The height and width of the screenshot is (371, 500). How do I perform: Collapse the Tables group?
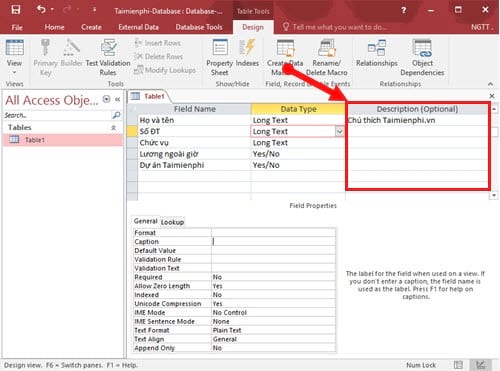point(113,128)
